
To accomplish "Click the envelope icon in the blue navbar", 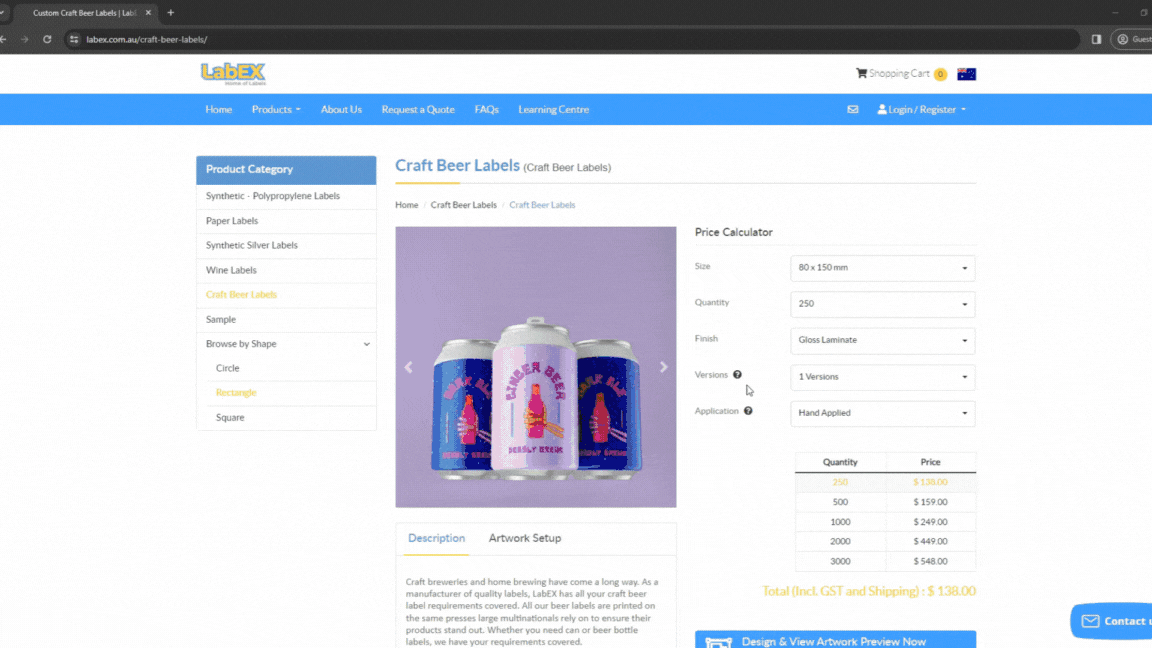I will (x=852, y=109).
